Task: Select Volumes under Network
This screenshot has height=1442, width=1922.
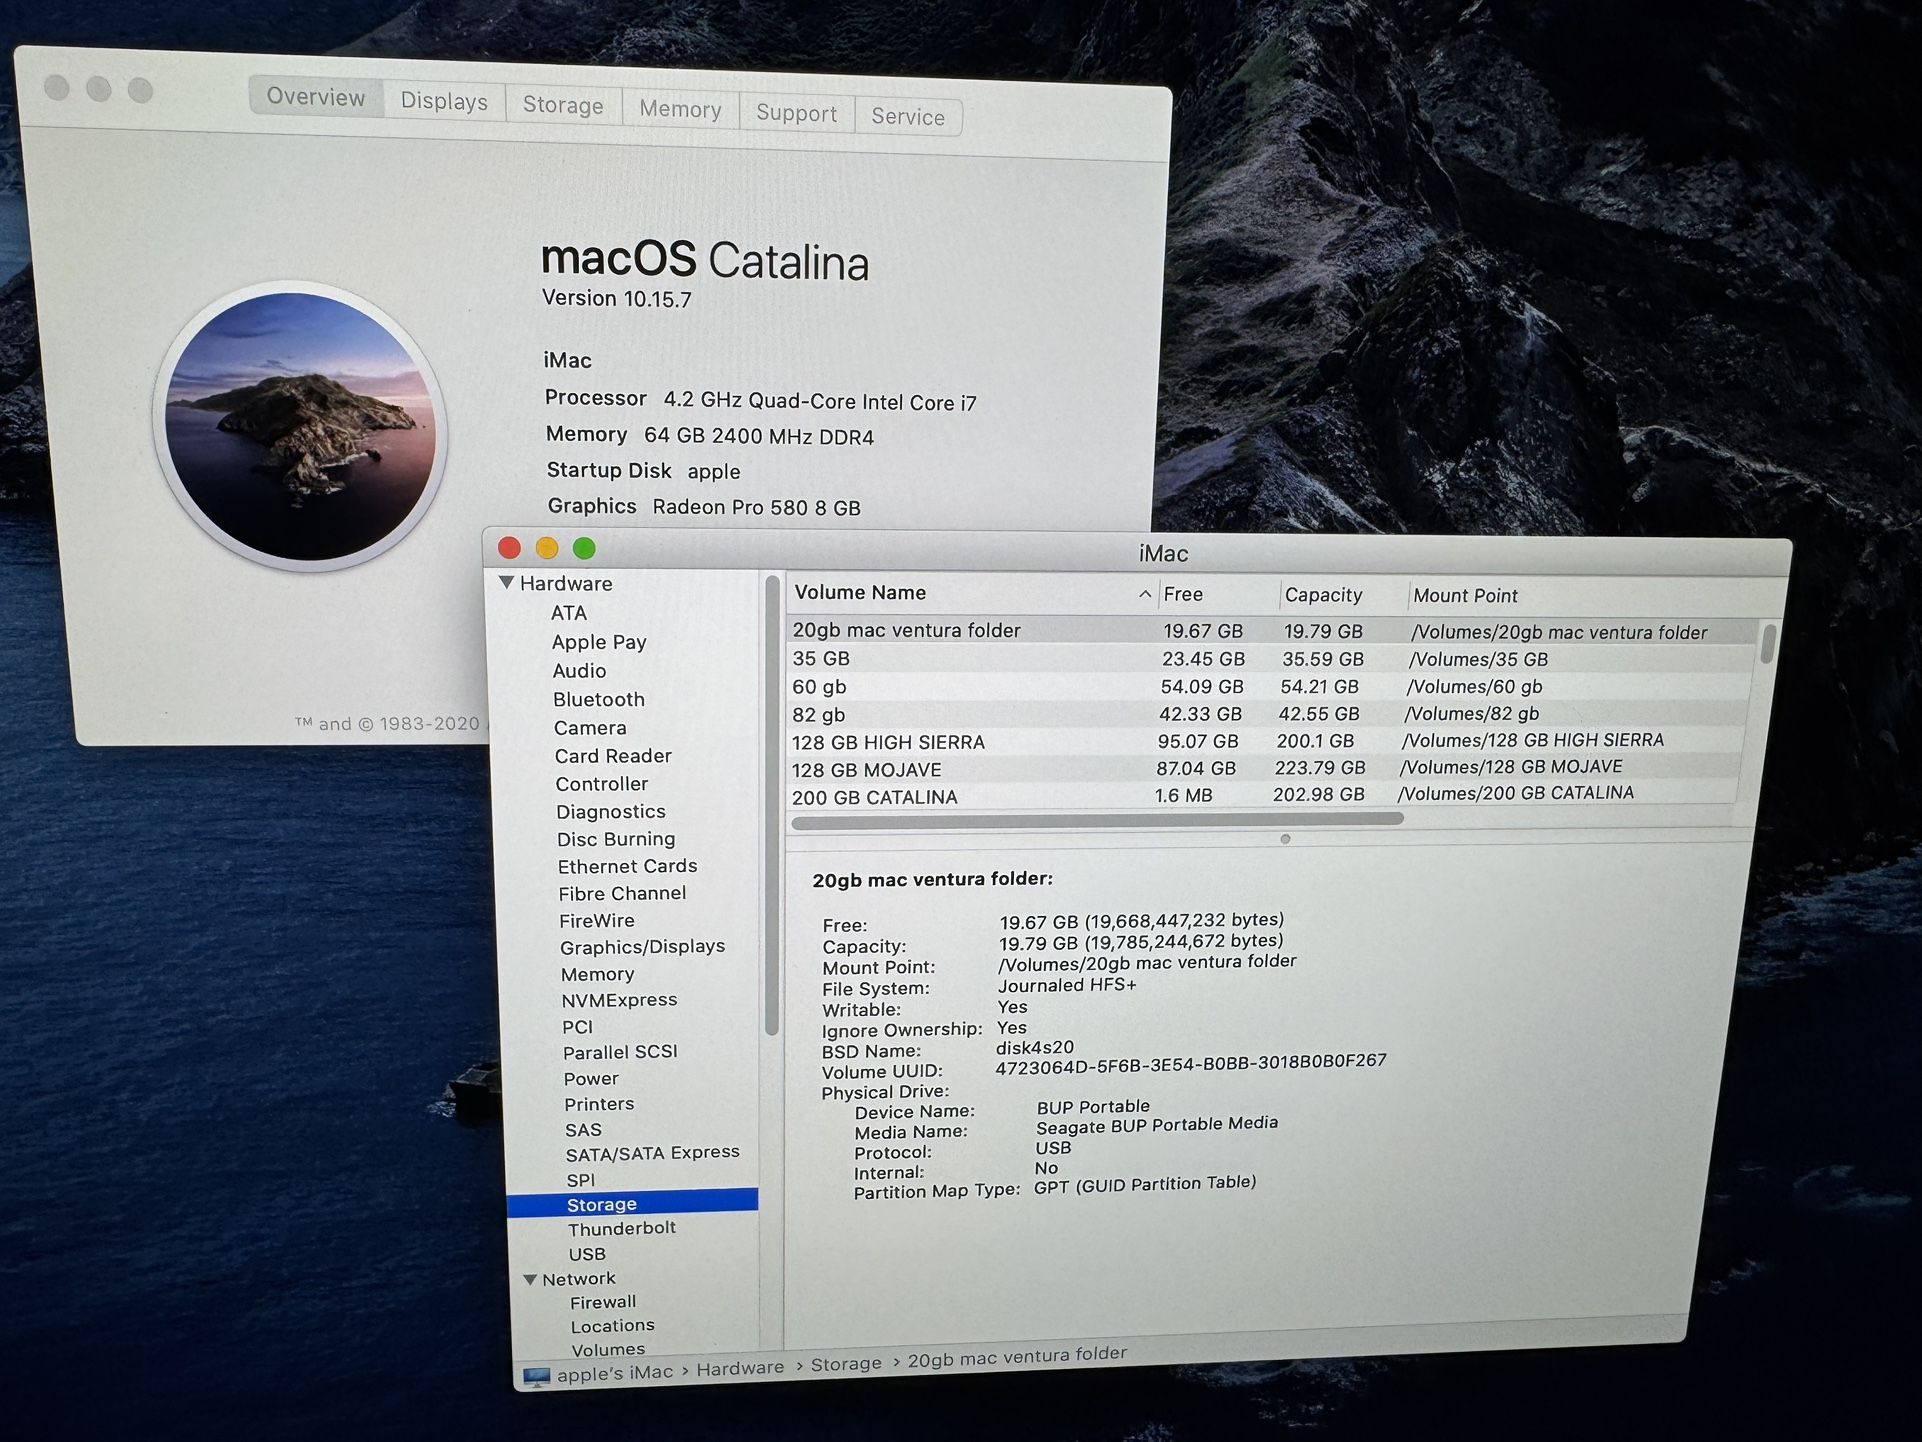Action: click(x=608, y=1349)
